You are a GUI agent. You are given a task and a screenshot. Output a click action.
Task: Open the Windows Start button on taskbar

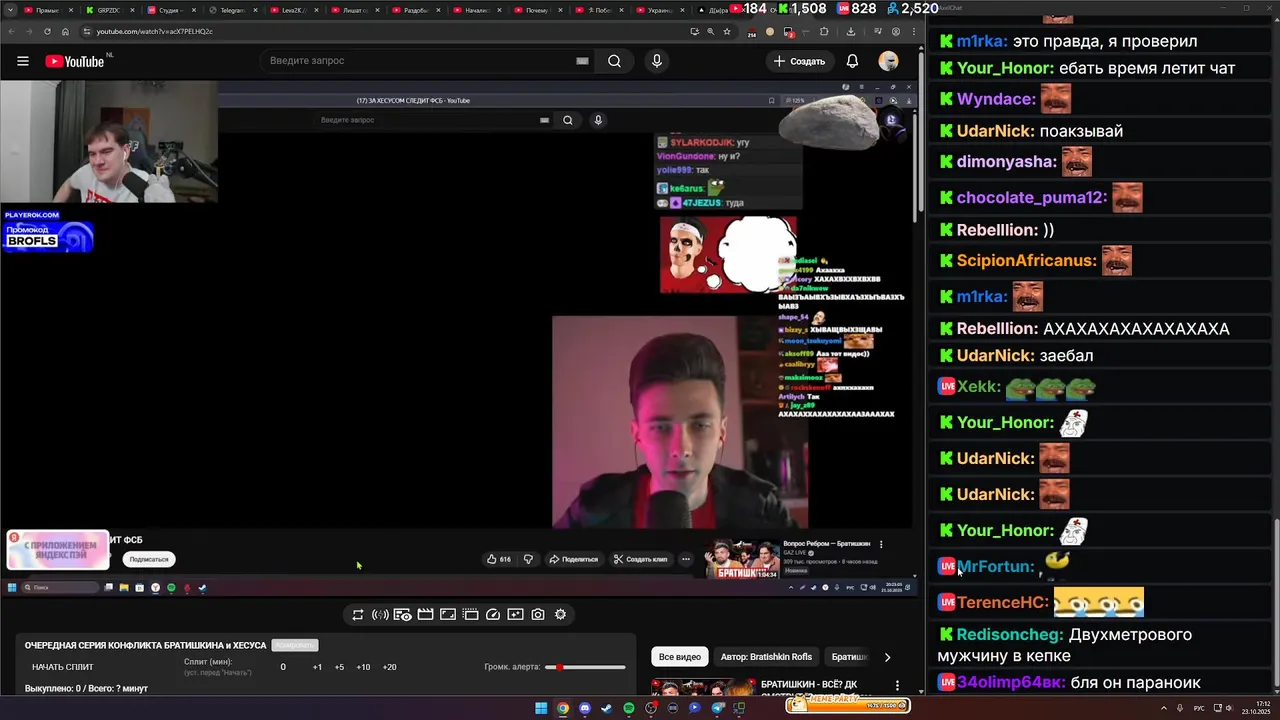541,708
